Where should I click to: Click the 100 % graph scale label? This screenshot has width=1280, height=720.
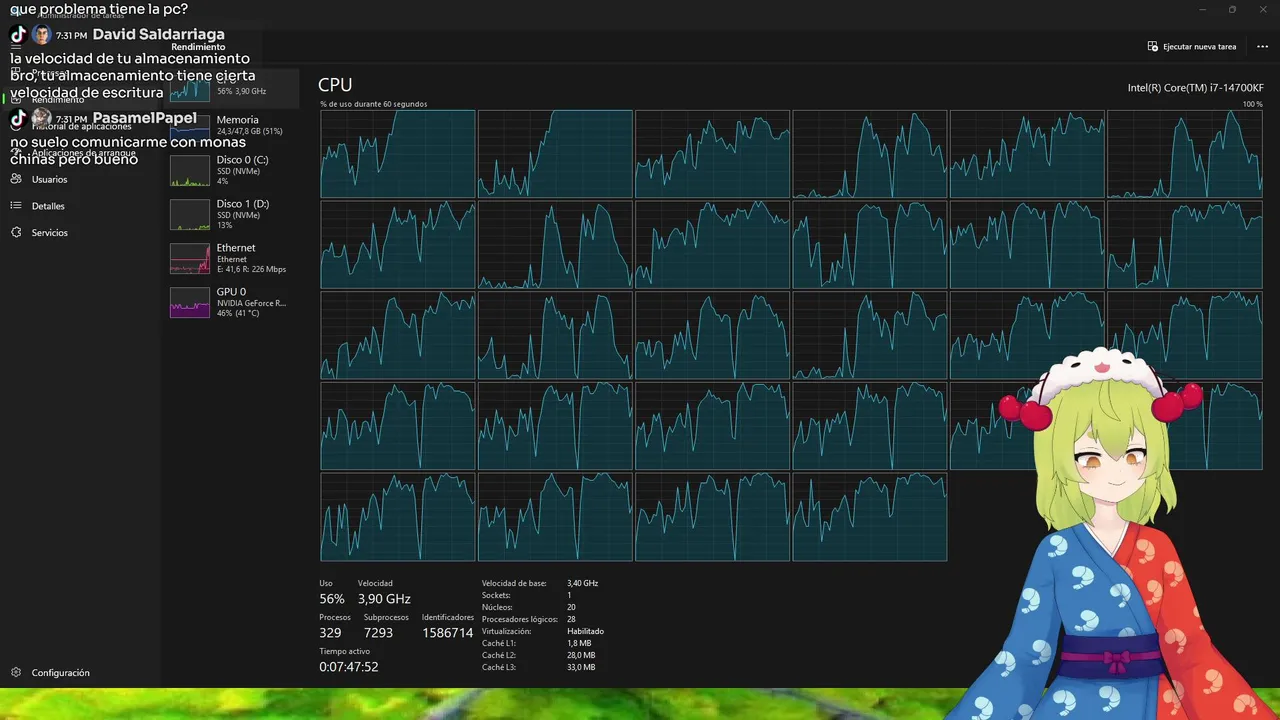coord(1252,104)
